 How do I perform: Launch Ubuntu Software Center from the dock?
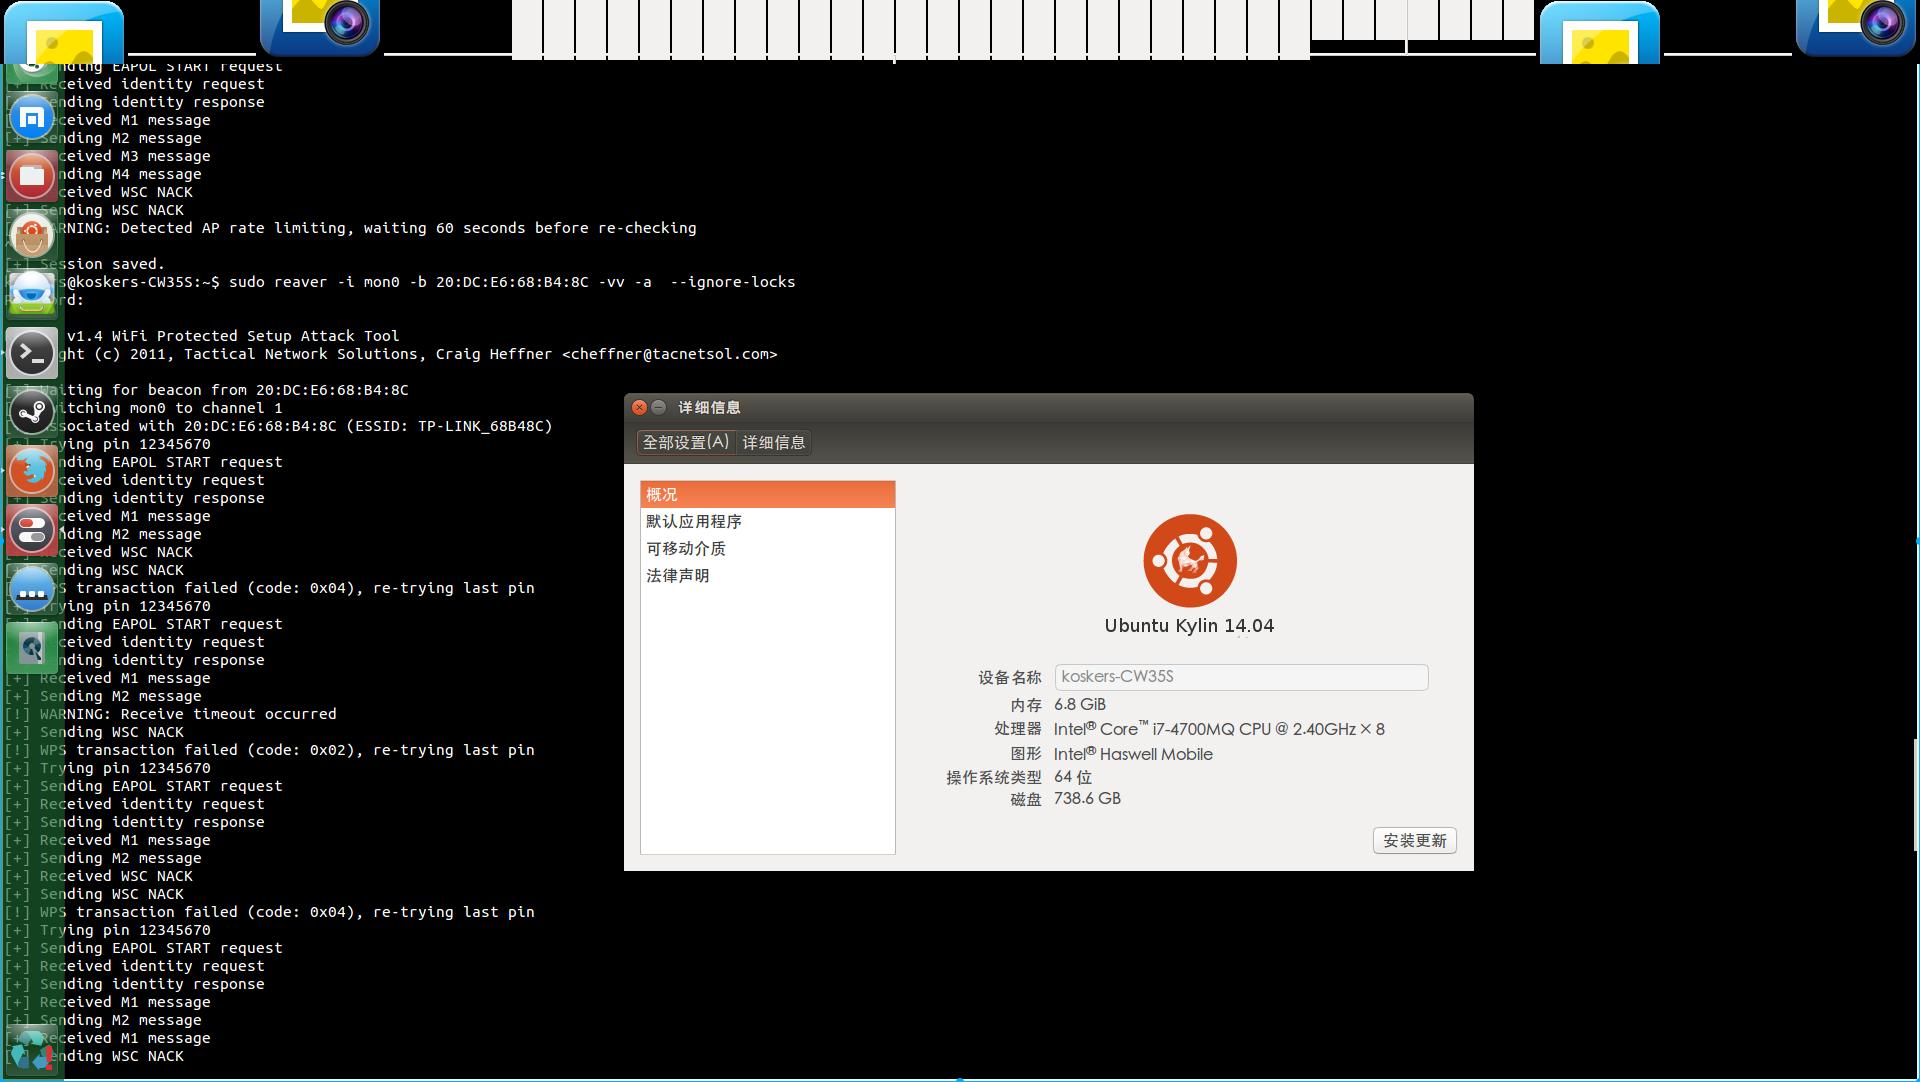pos(31,236)
